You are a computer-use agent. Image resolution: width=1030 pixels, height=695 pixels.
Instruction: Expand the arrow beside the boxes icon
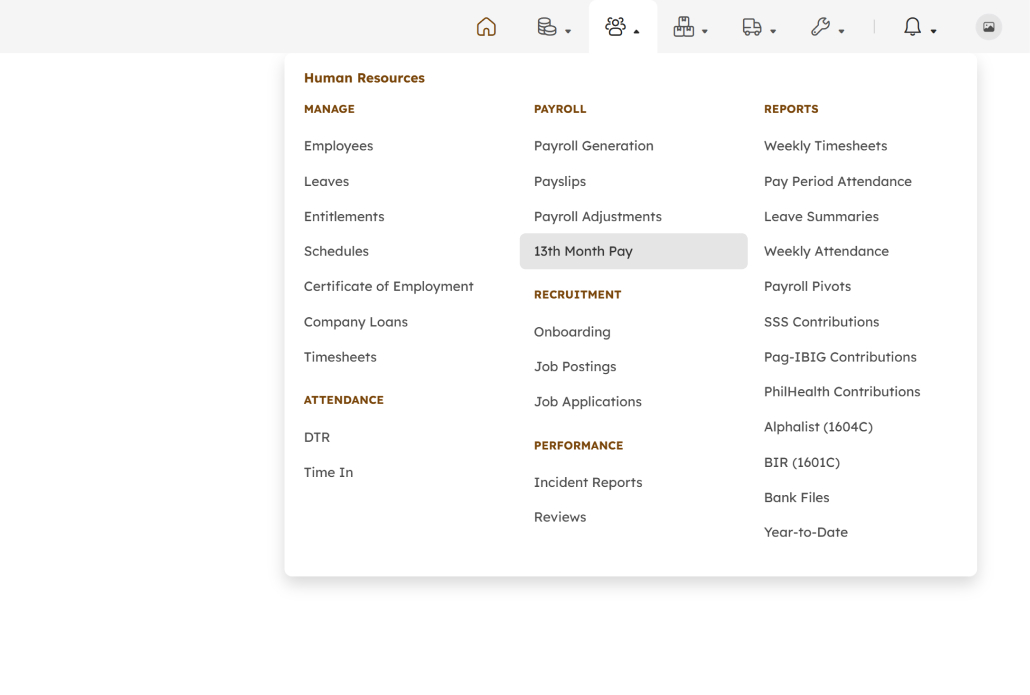pos(705,31)
